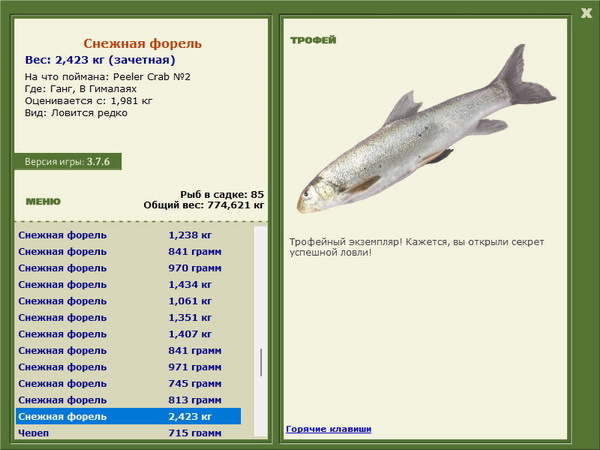Select Снежная форель 1,407 кг row
The height and width of the screenshot is (450, 600).
[128, 334]
